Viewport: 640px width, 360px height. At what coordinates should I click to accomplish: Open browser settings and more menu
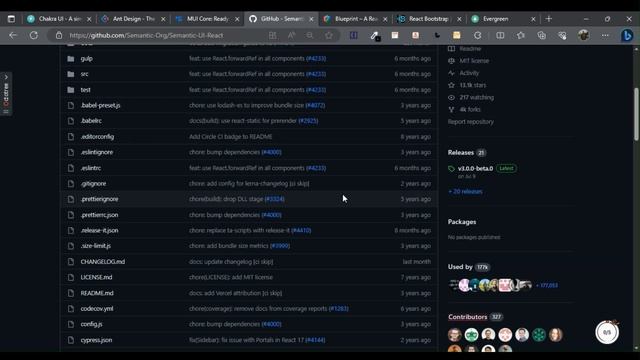(x=605, y=36)
